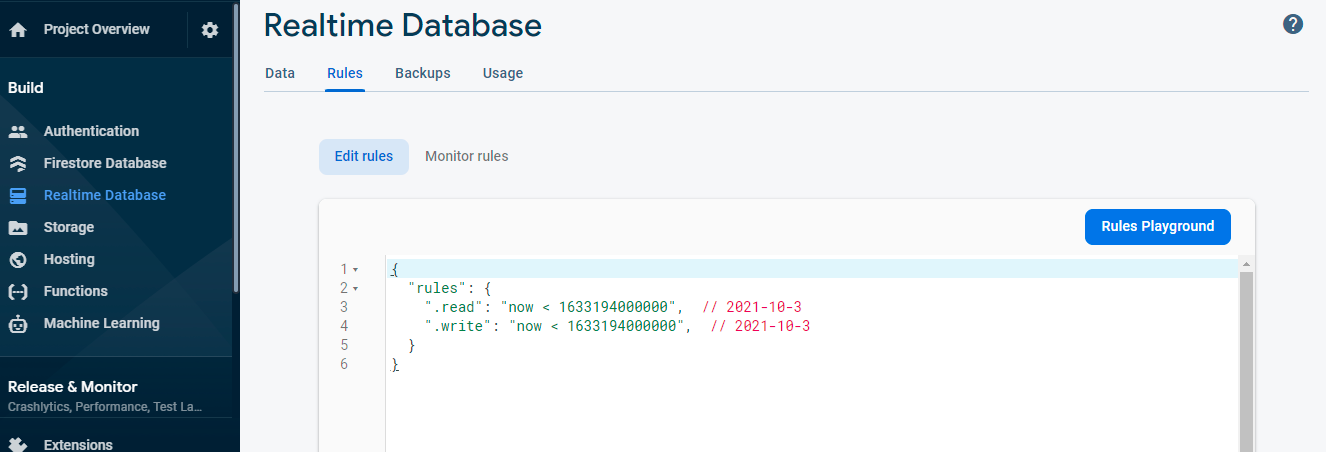Image resolution: width=1326 pixels, height=452 pixels.
Task: Click the rules editor vertical scrollbar
Action: (1246, 360)
